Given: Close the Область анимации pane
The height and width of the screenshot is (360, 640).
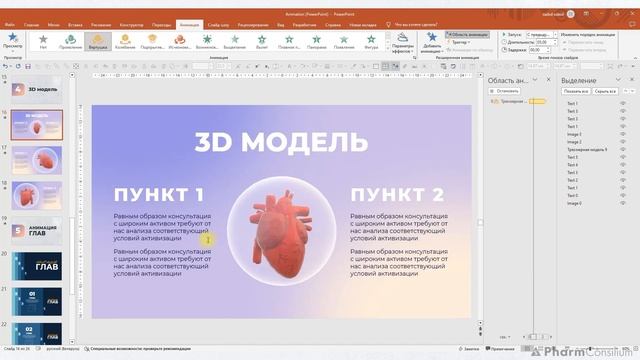Looking at the screenshot, I should pos(549,80).
